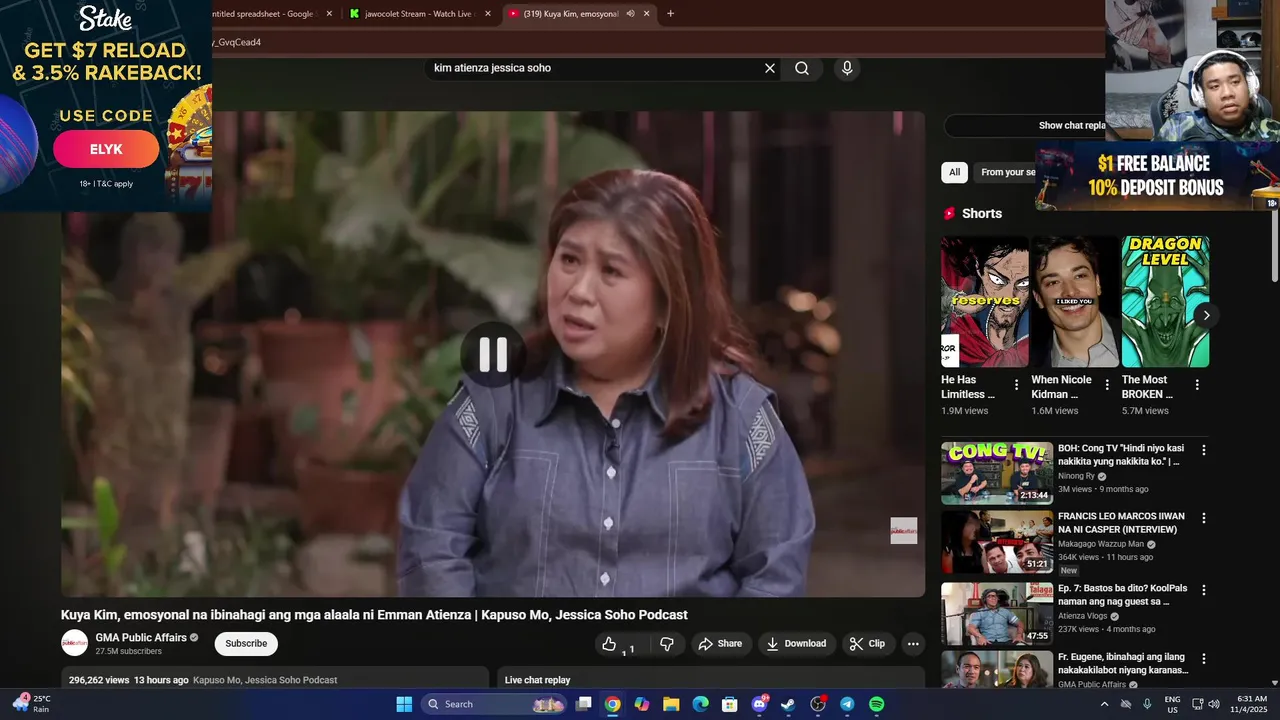
Task: Open 'The Most BROKEN' short thumbnail
Action: pos(1165,302)
